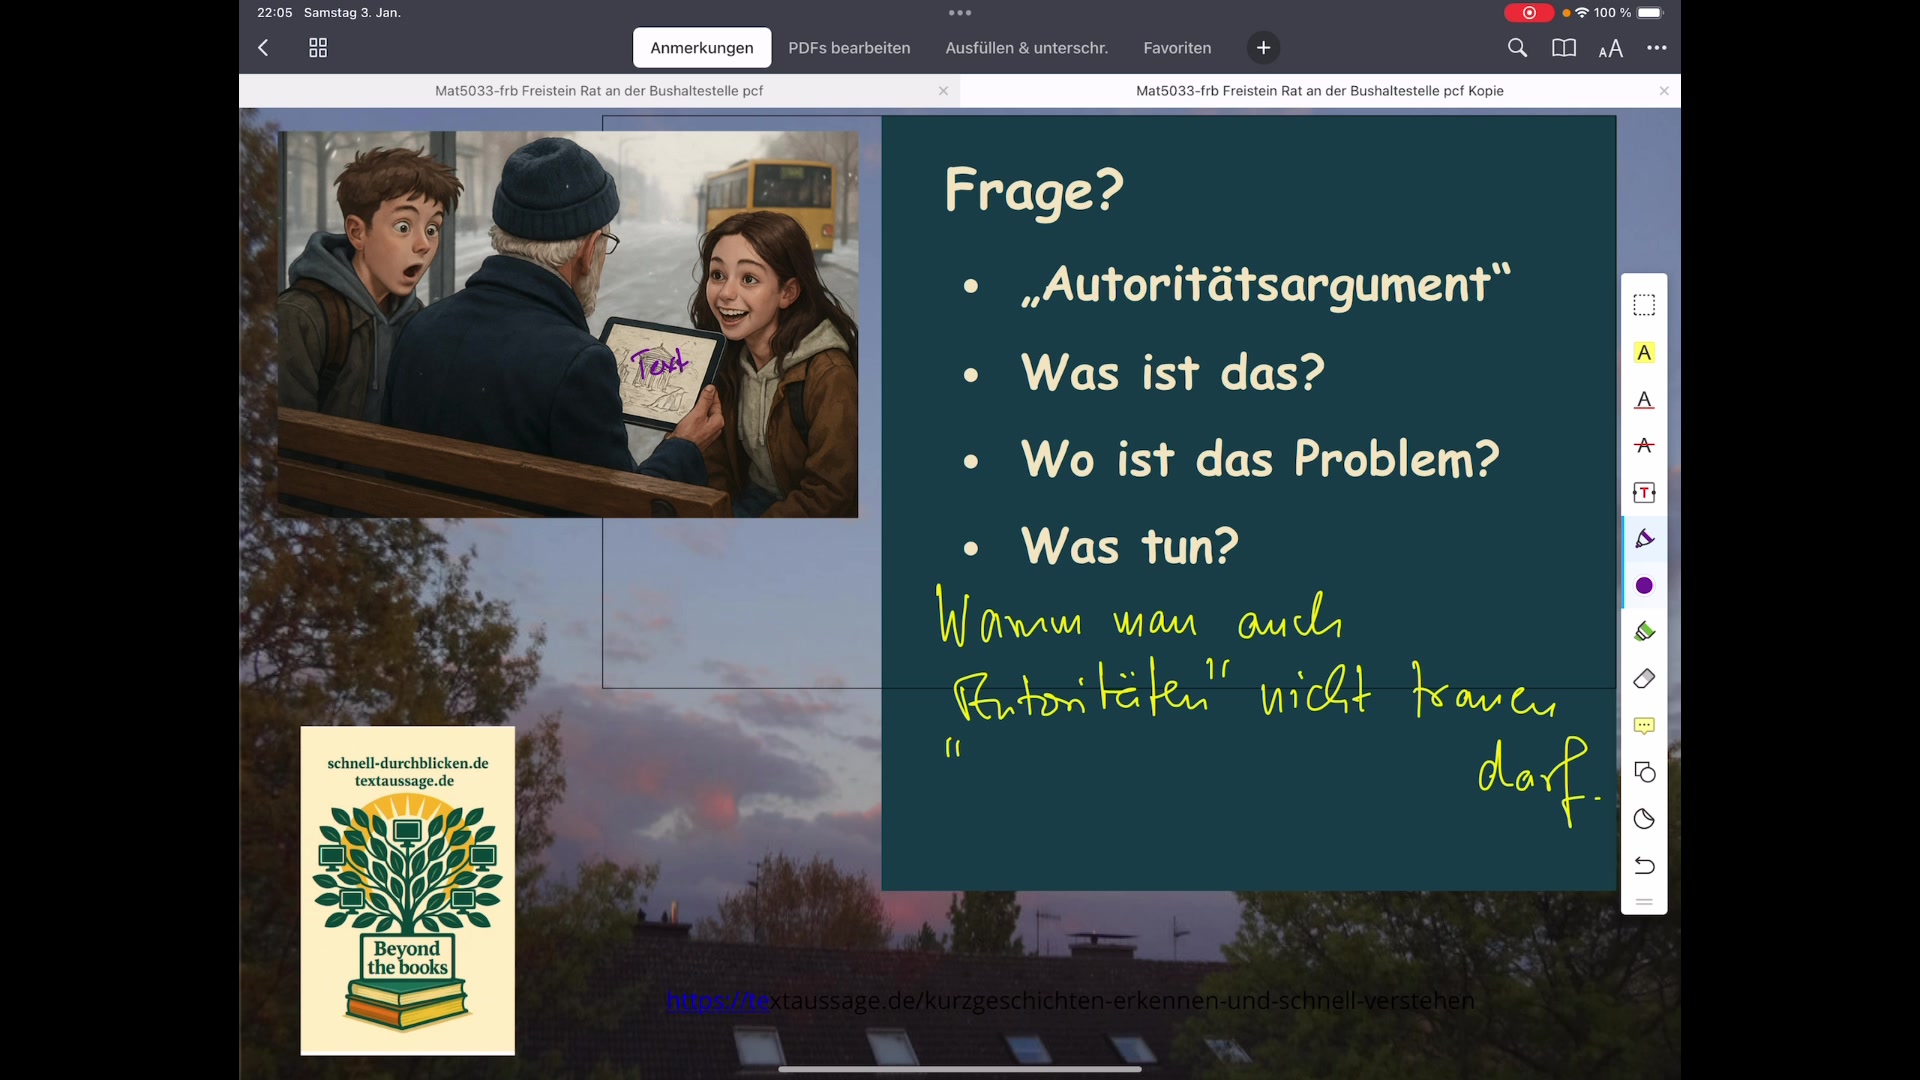Switch to the Kopie document tab
Viewport: 1920px width, 1080px height.
click(1319, 90)
